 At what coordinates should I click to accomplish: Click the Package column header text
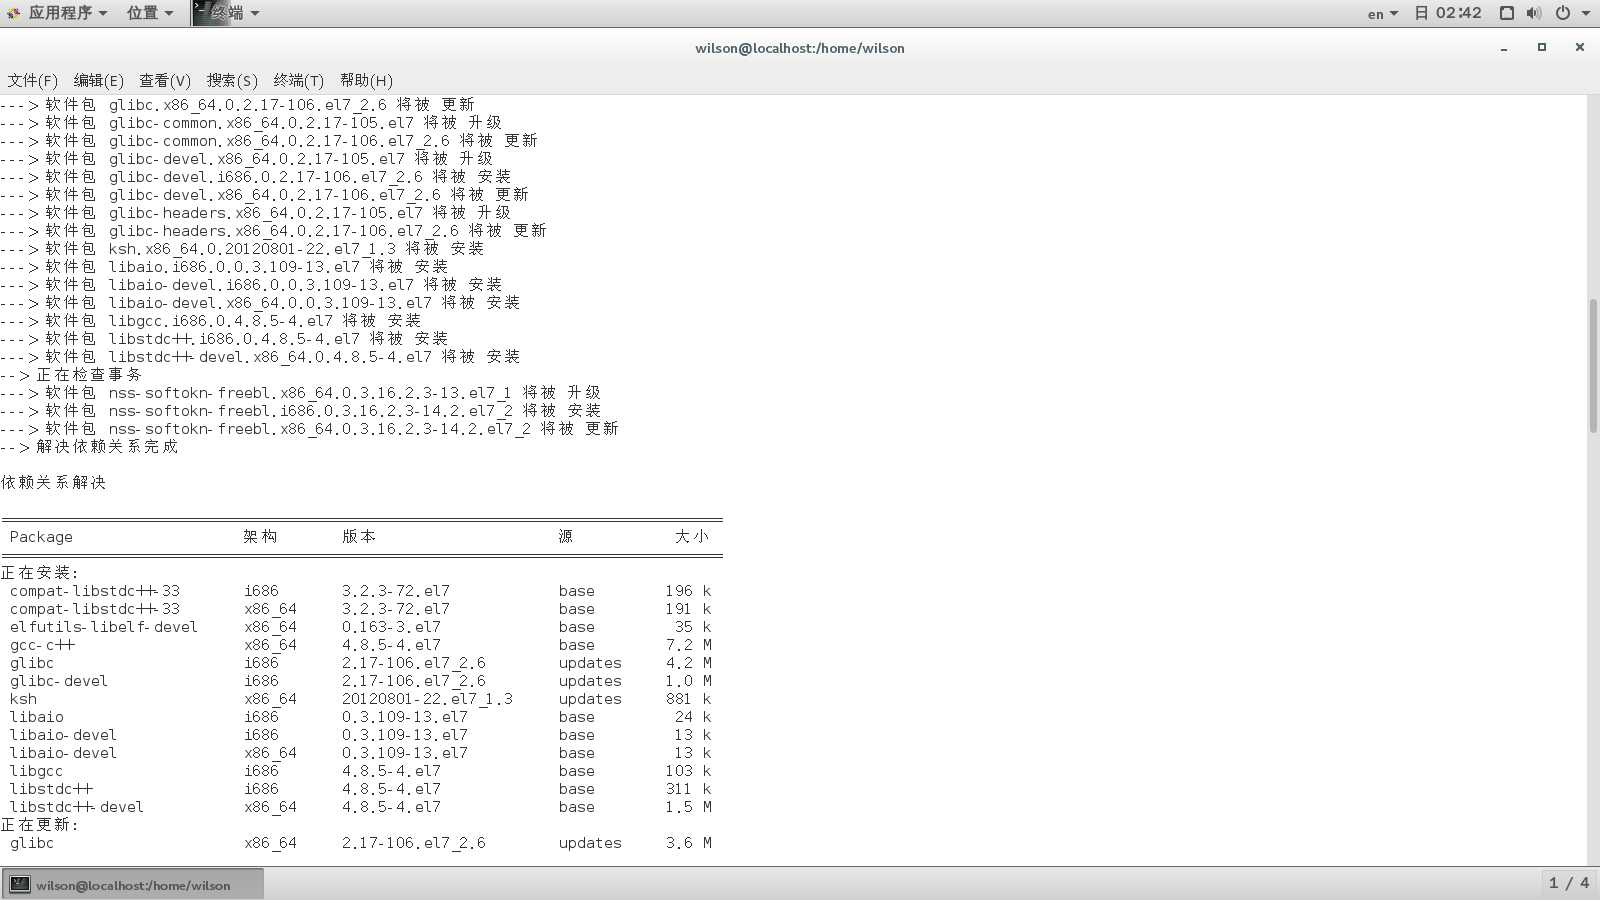[41, 537]
